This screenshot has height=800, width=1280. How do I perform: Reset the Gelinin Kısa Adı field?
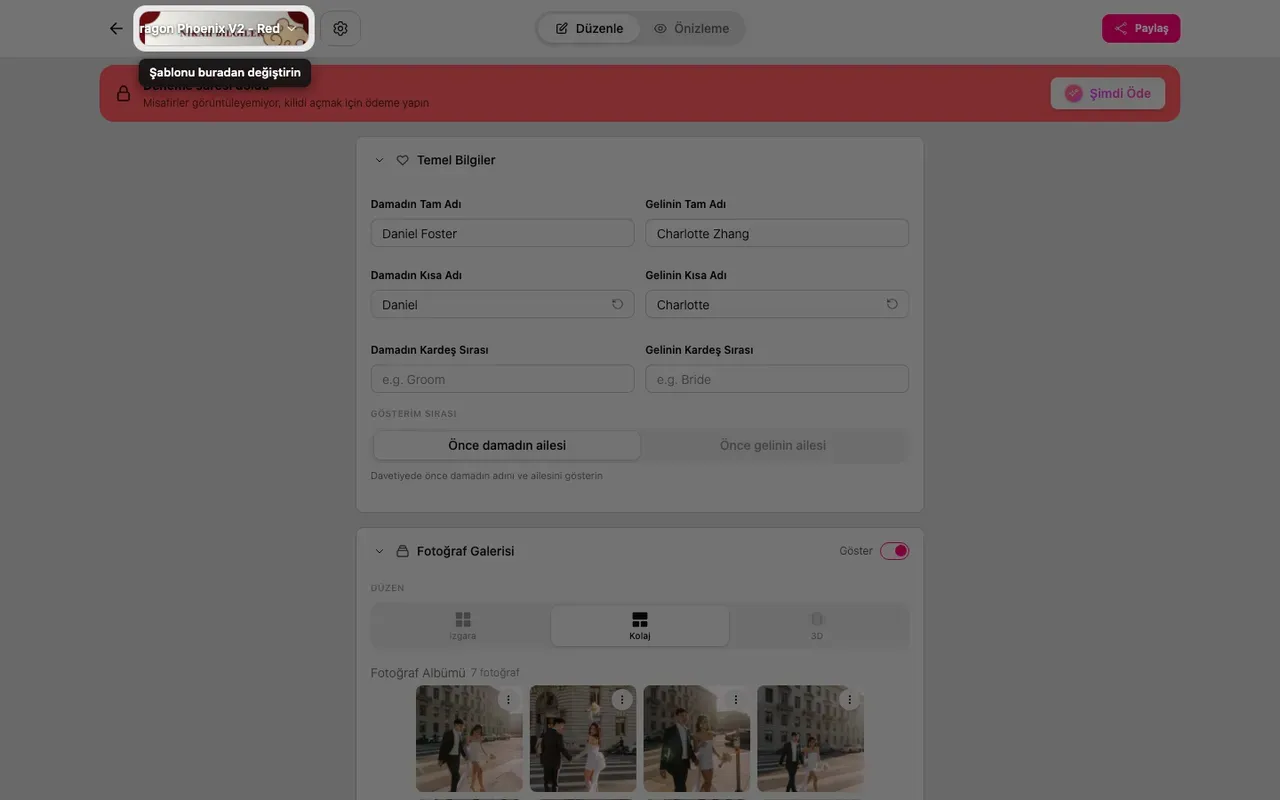(x=892, y=304)
